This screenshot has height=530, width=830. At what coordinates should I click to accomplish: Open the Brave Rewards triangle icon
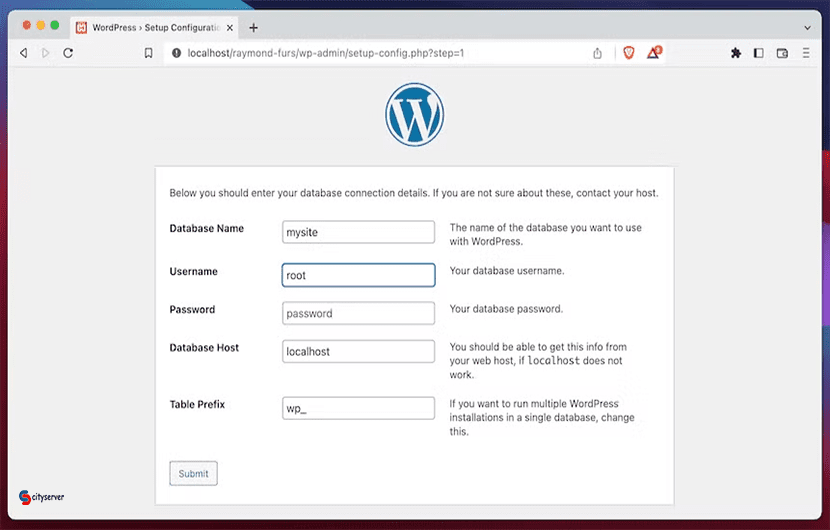coord(654,52)
